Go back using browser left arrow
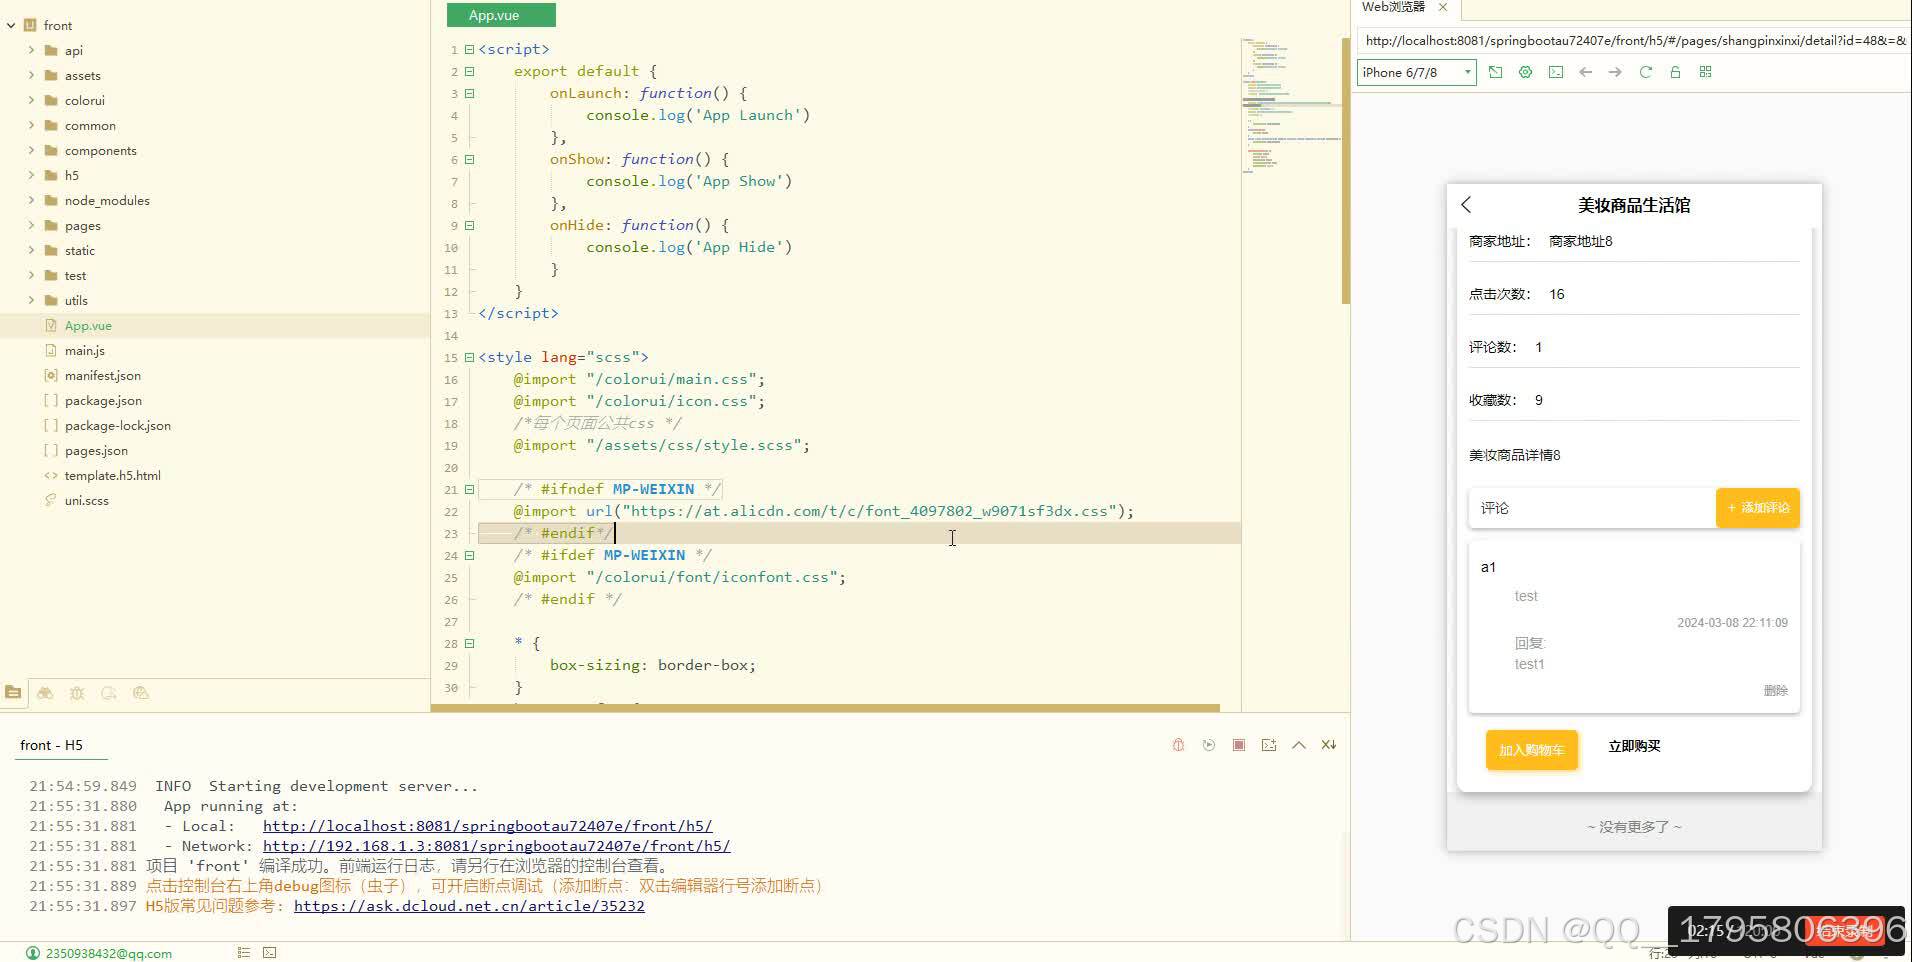The width and height of the screenshot is (1912, 962). [x=1585, y=72]
